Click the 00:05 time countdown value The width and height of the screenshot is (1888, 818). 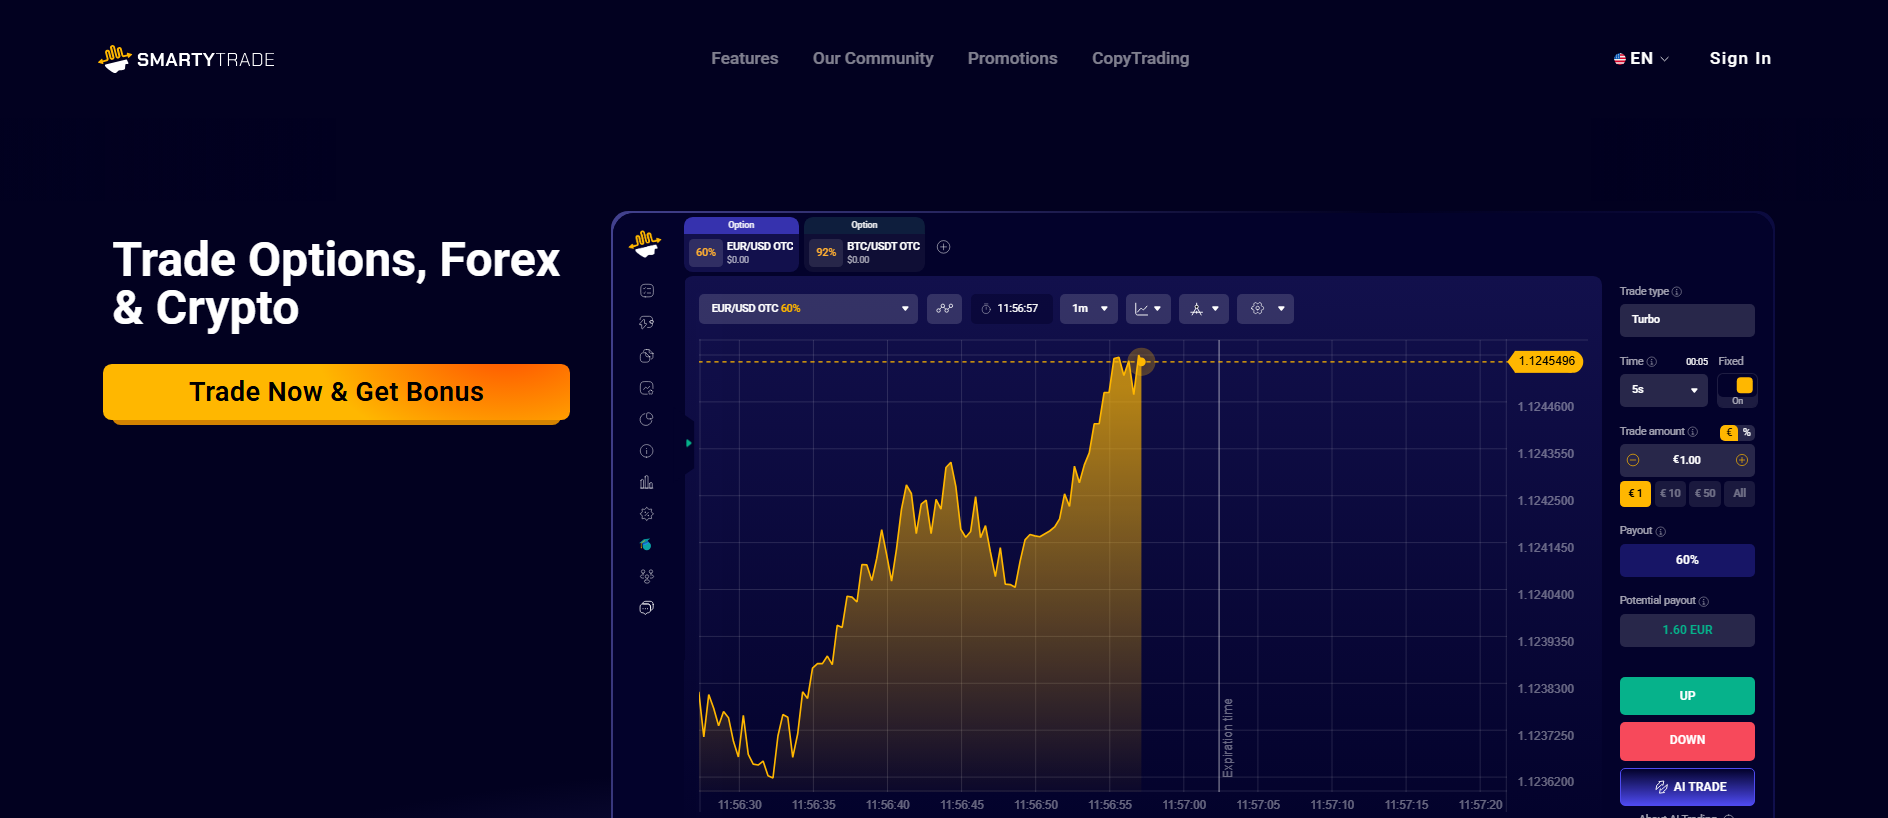1697,362
